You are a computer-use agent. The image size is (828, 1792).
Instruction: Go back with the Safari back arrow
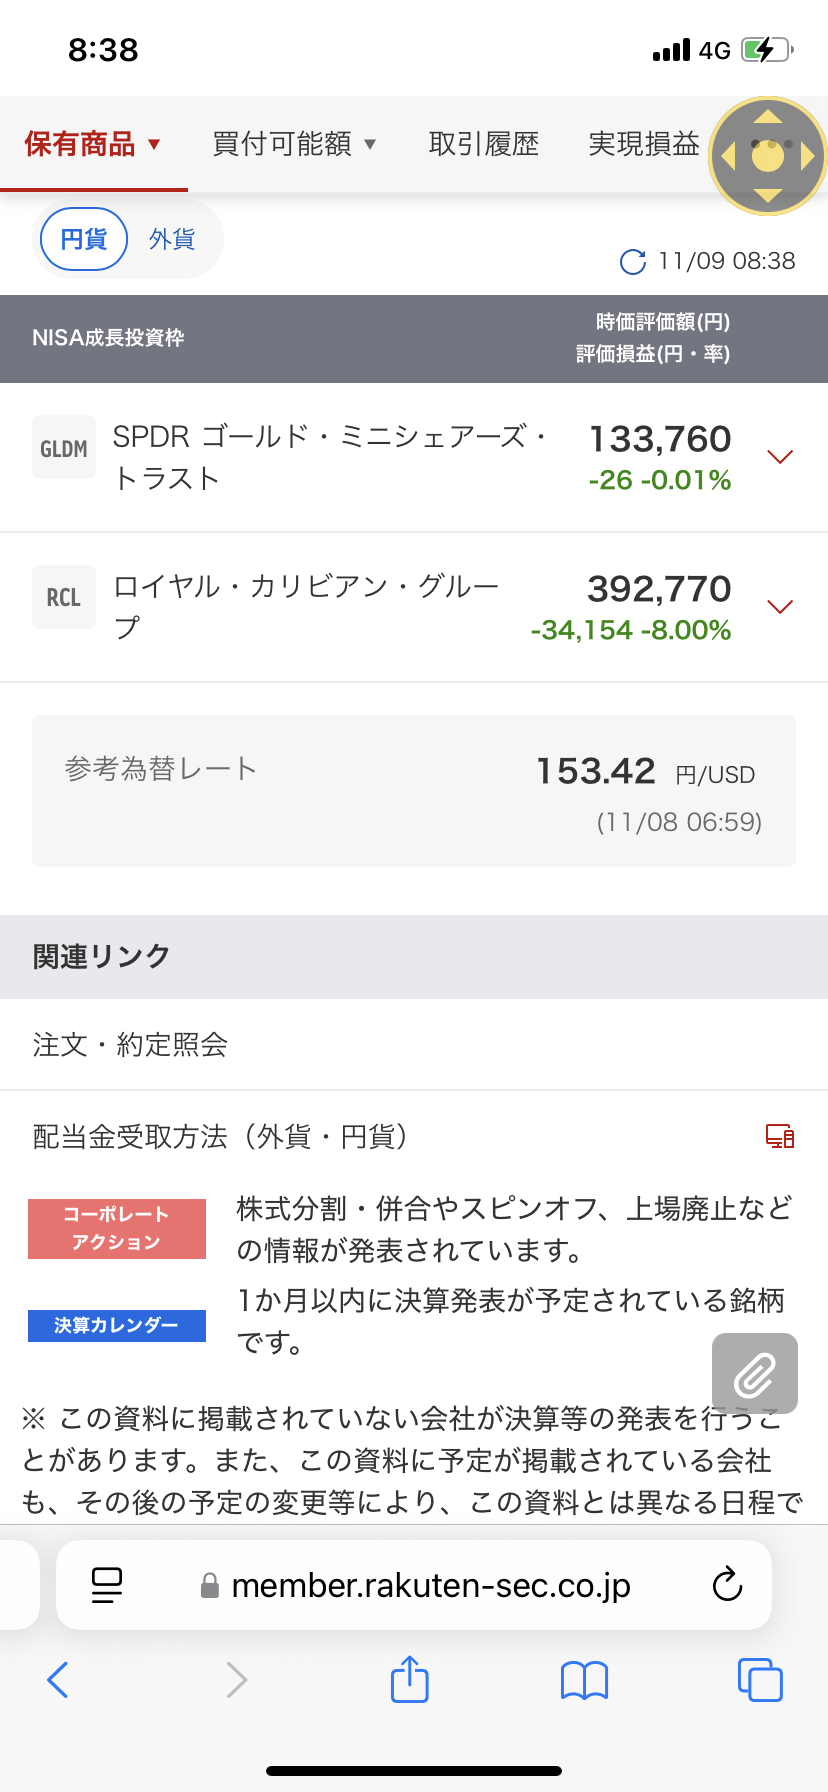point(58,1679)
